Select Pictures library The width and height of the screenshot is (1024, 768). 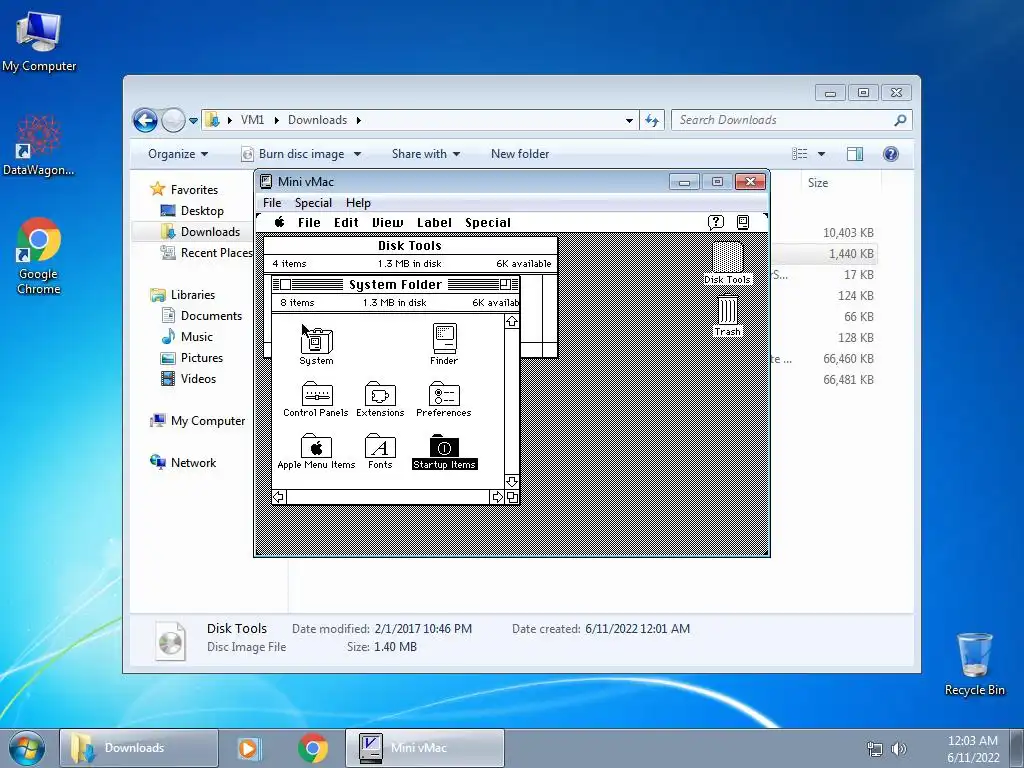tap(201, 358)
